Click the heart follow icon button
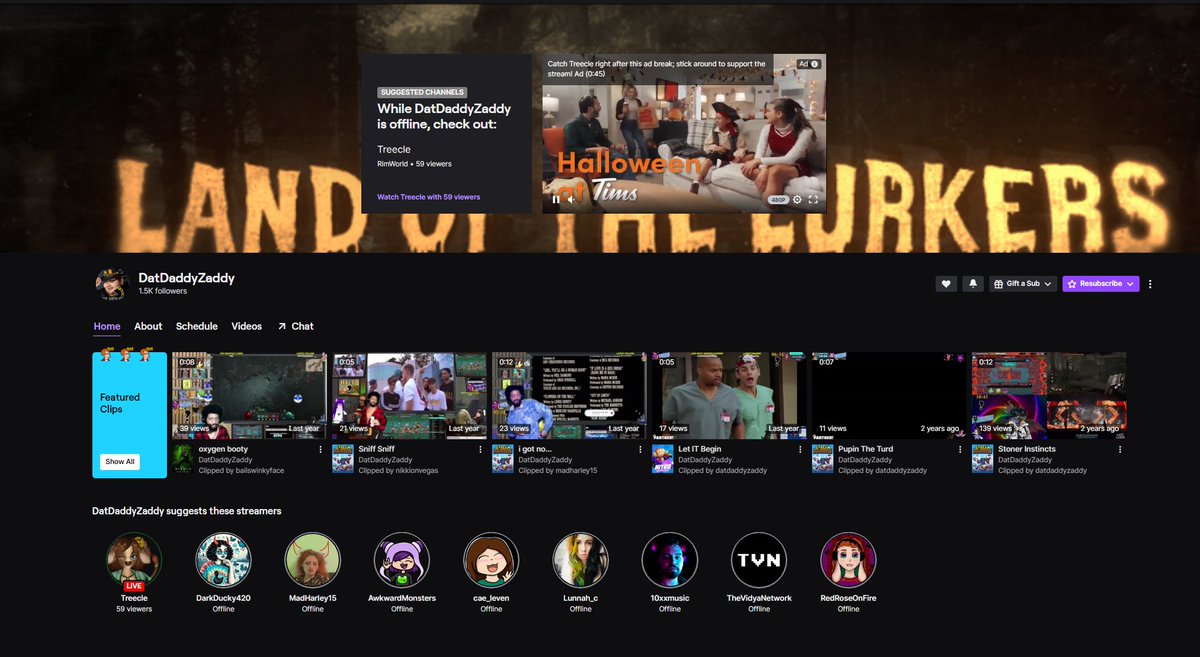Screen dimensions: 1200x657 tap(946, 284)
